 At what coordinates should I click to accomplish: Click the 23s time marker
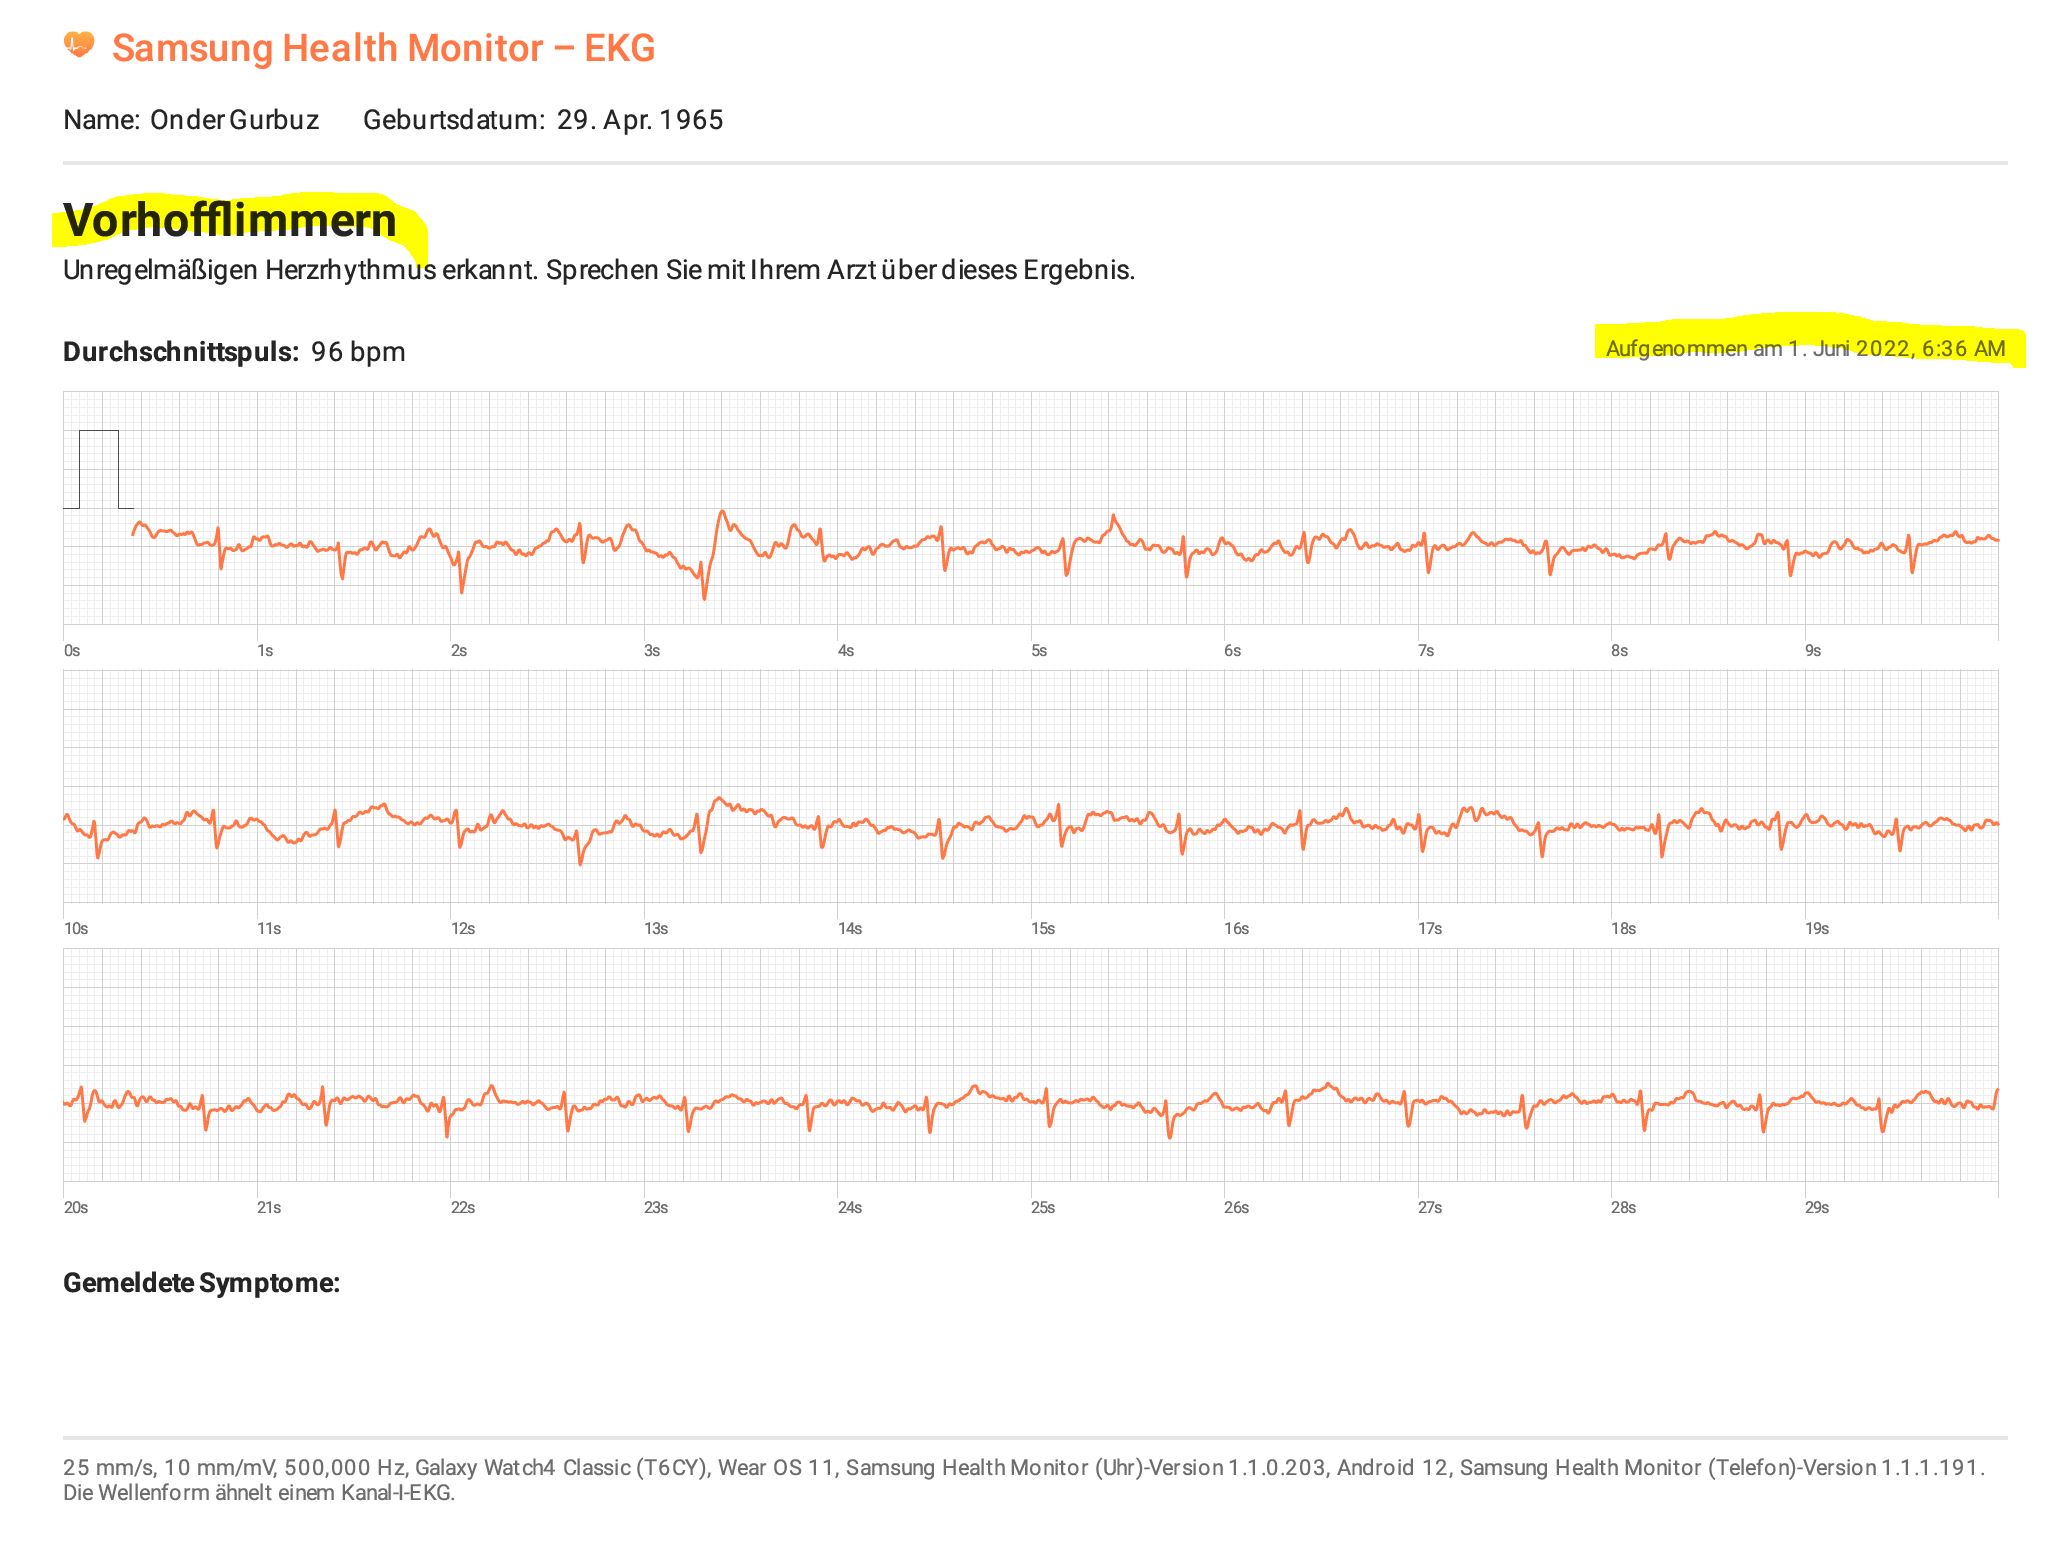pos(656,1208)
